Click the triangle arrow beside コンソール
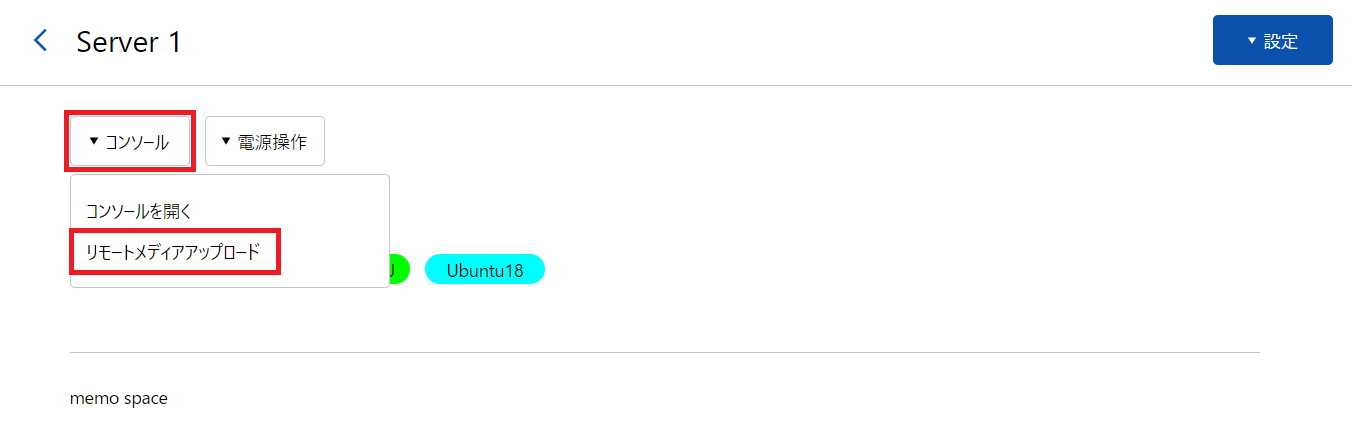Viewport: 1352px width, 437px height. (x=94, y=141)
